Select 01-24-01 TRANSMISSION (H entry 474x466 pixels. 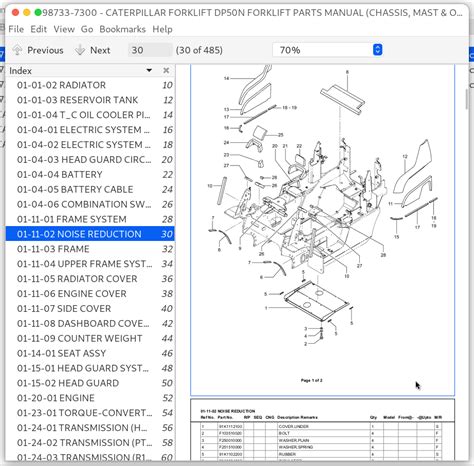tap(90, 428)
